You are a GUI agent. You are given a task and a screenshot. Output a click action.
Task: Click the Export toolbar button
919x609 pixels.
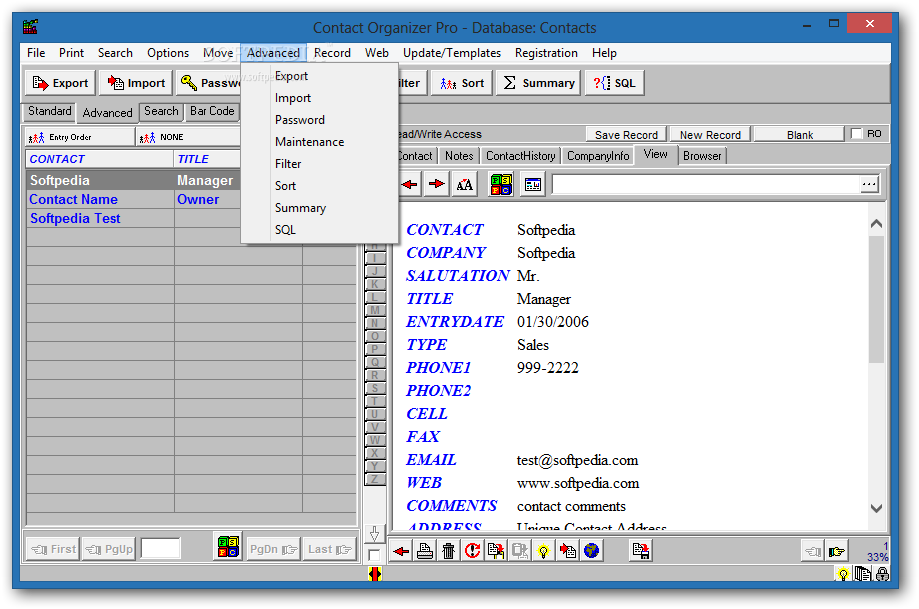(x=60, y=83)
